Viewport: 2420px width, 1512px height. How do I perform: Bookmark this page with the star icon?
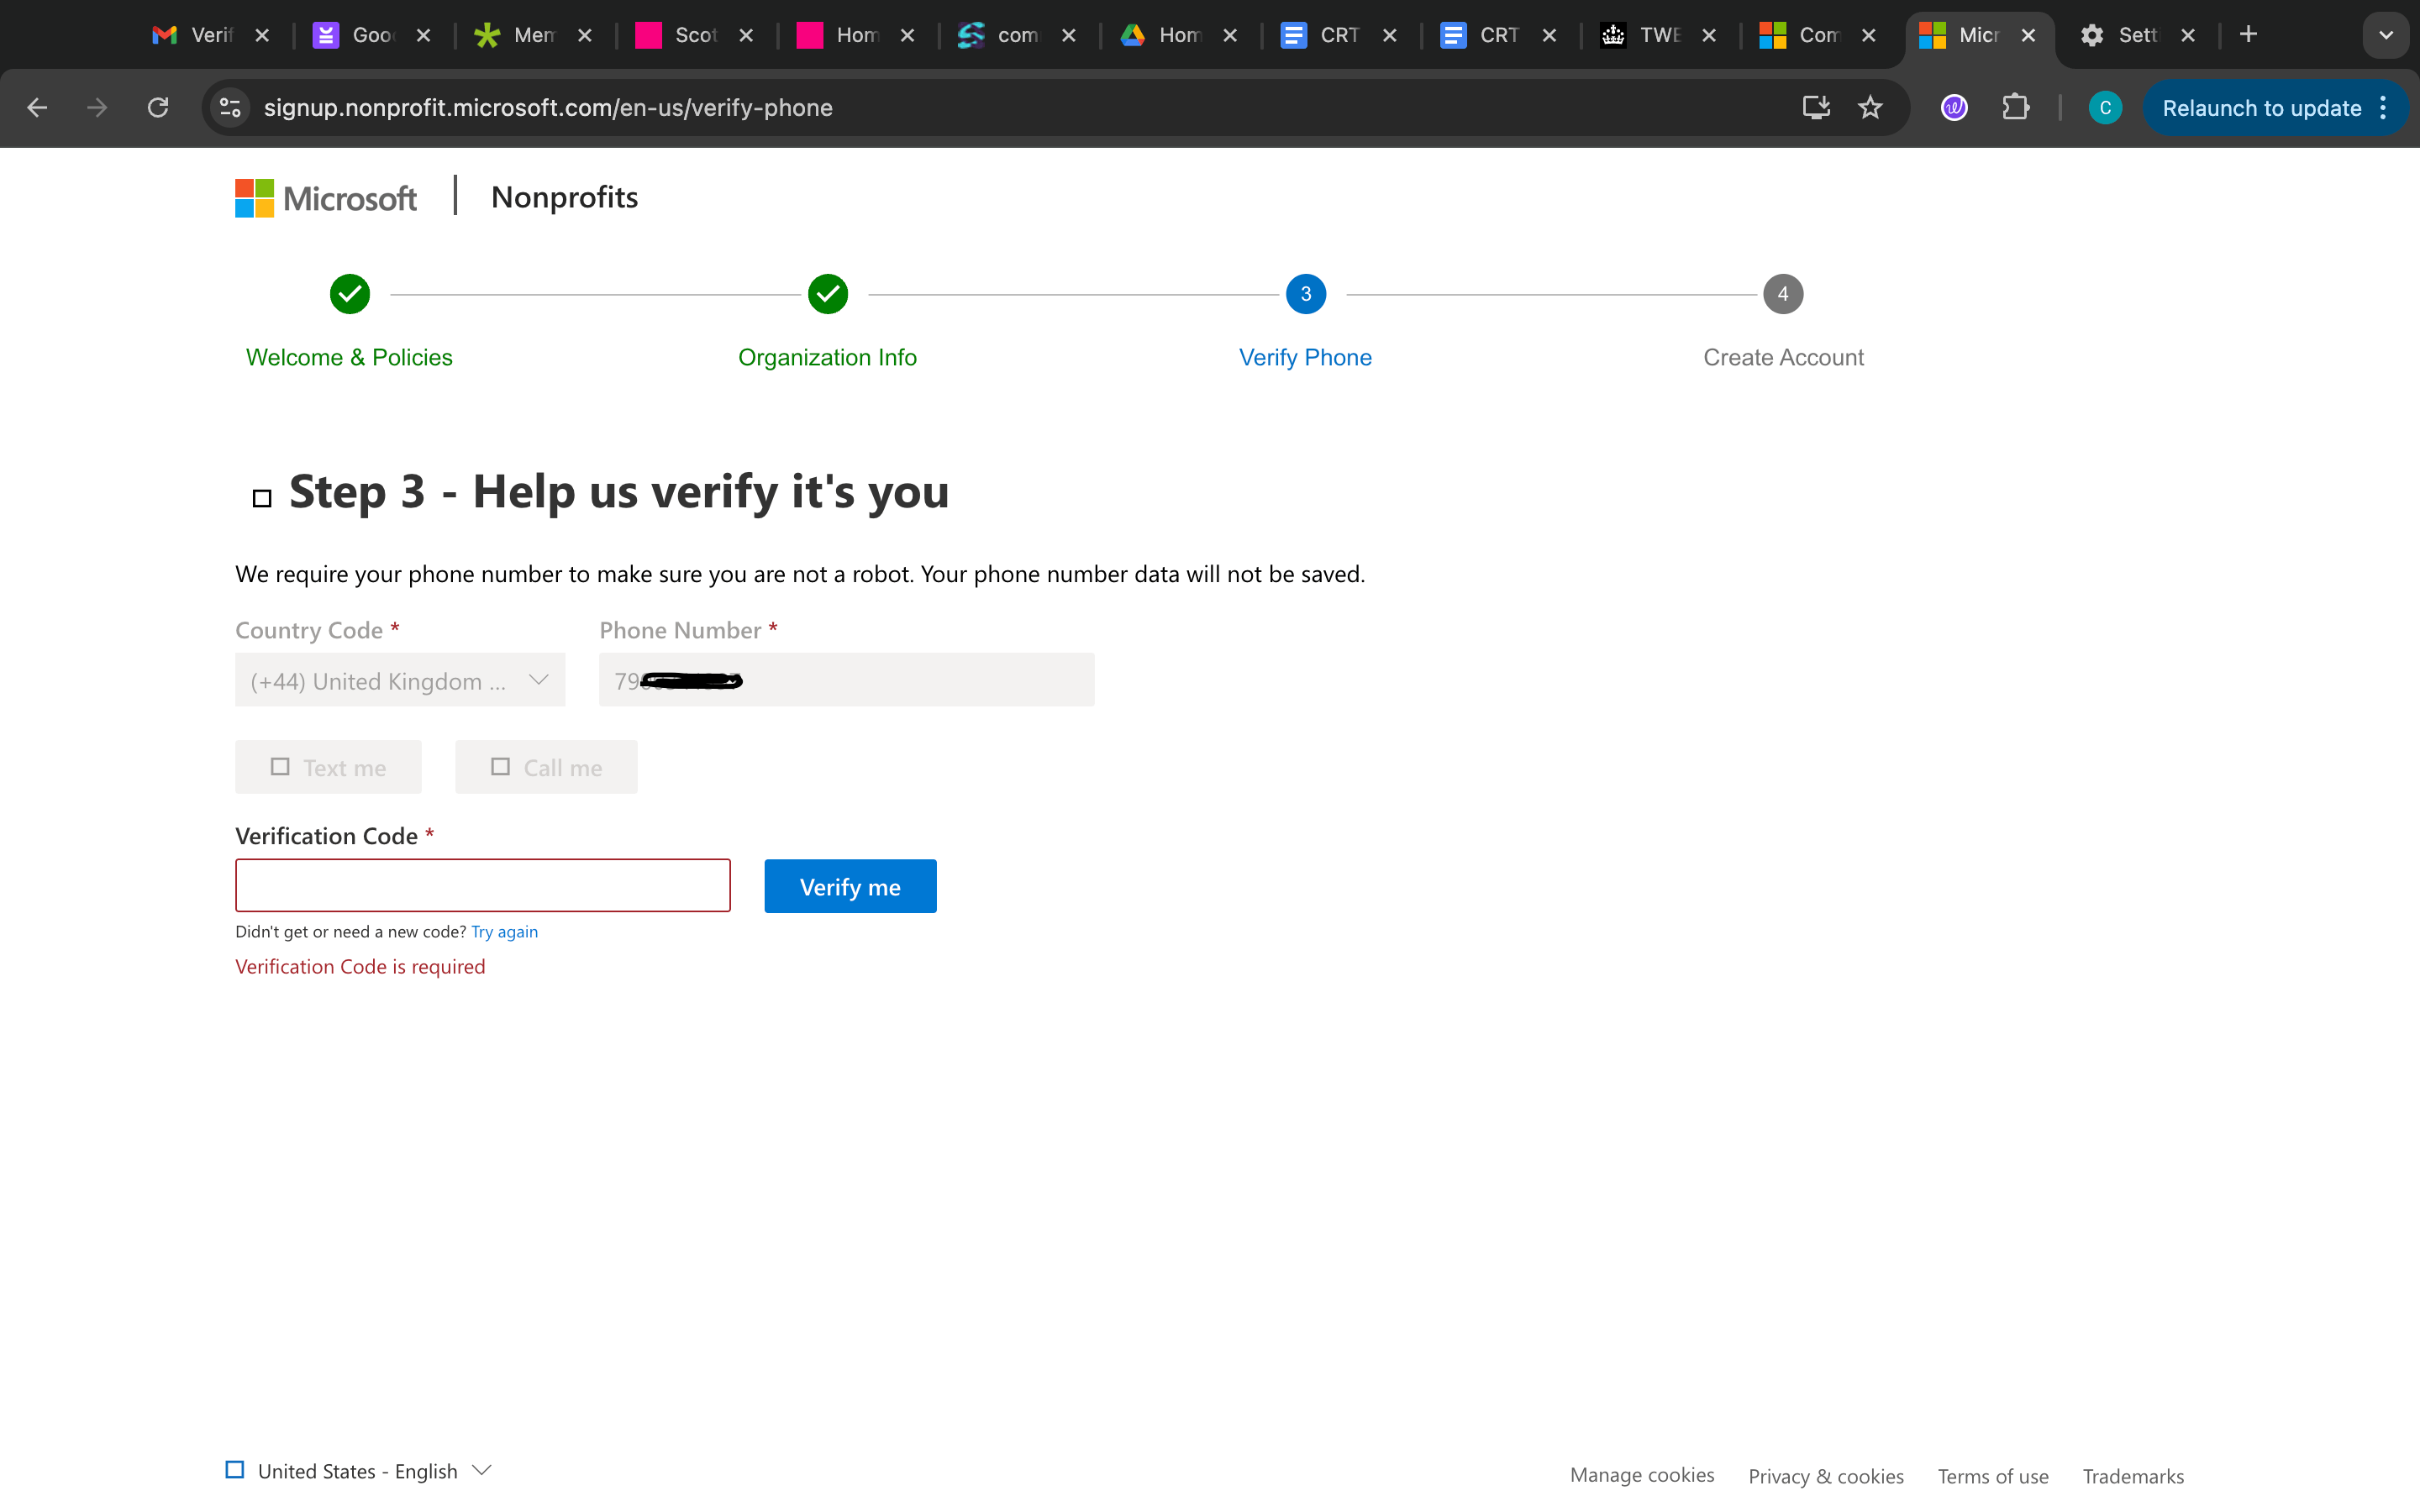click(x=1870, y=107)
